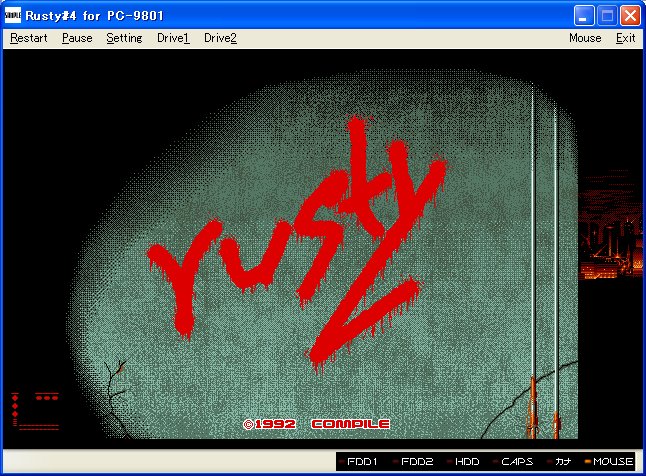This screenshot has width=646, height=476.
Task: Open the Drive2 menu
Action: pyautogui.click(x=220, y=38)
